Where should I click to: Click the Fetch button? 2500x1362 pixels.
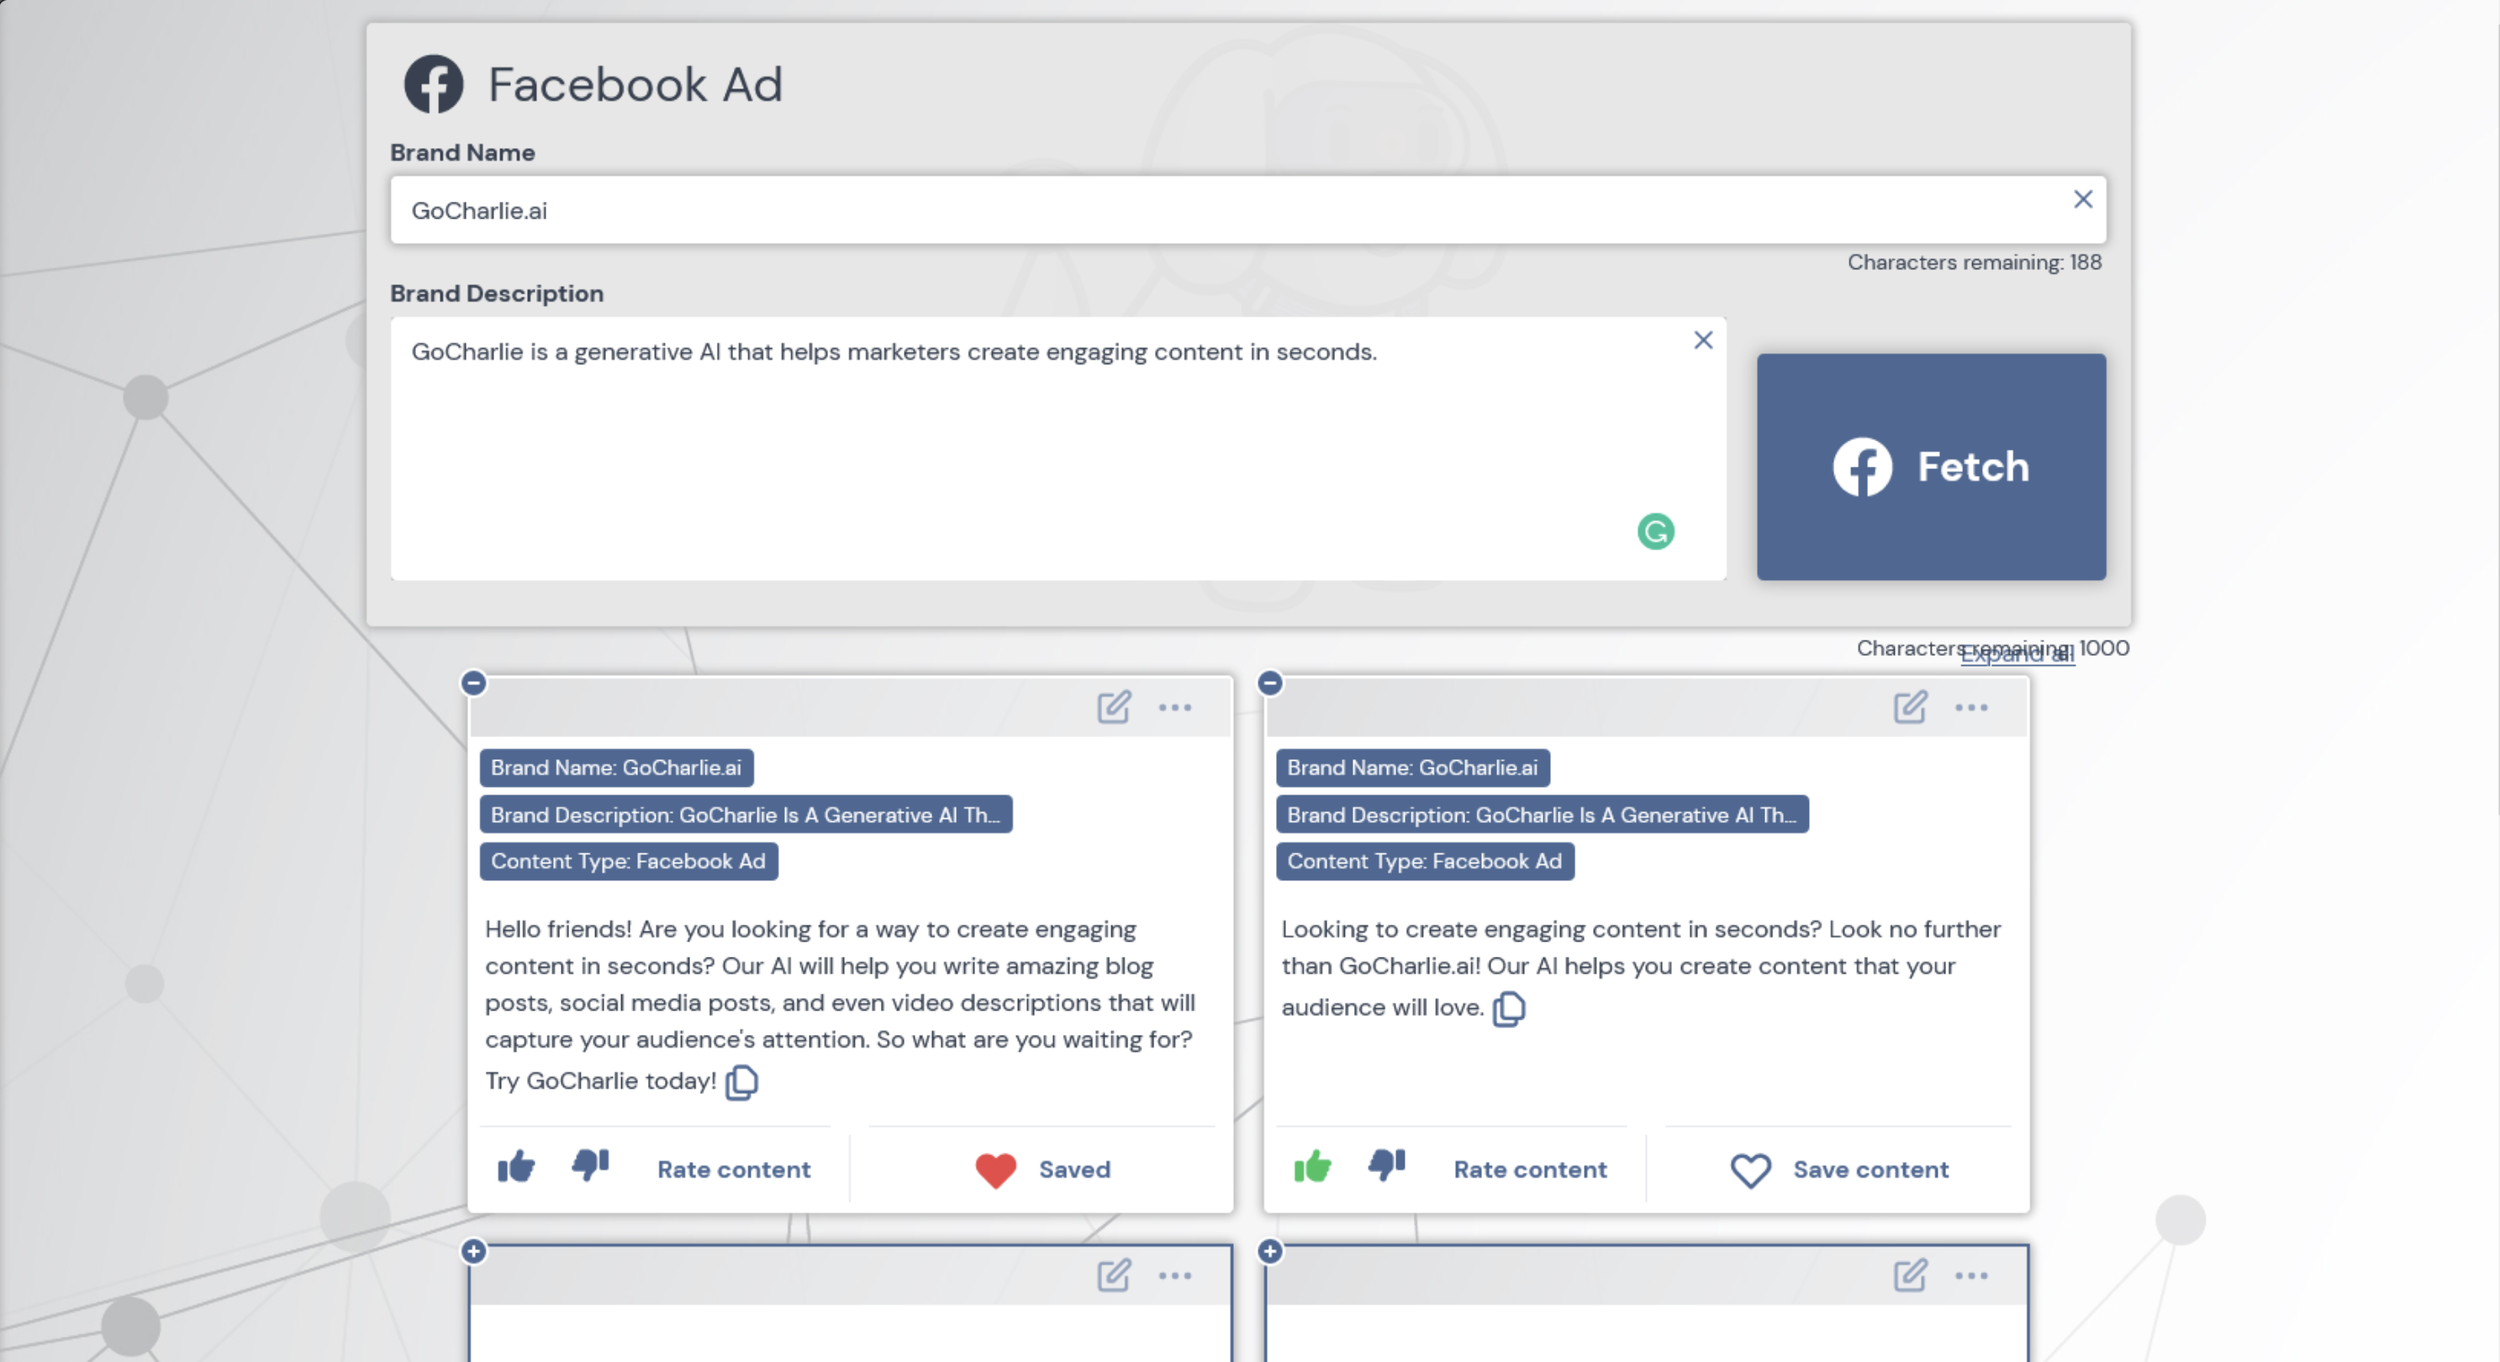[1931, 467]
